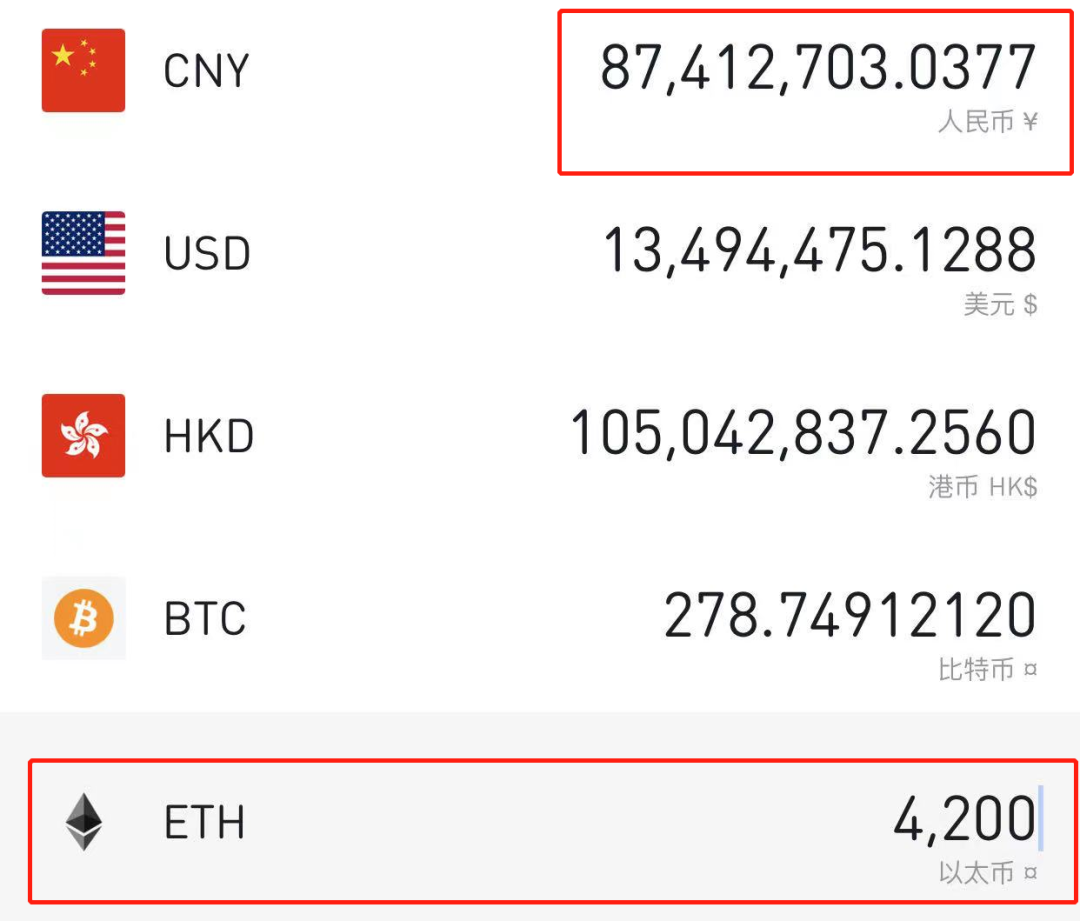
Task: Click the 美元 $ currency name
Action: [1000, 304]
